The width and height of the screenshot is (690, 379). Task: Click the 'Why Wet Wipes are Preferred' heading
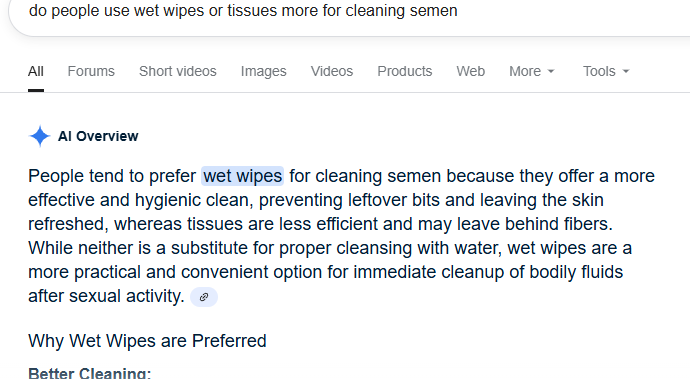pos(147,341)
